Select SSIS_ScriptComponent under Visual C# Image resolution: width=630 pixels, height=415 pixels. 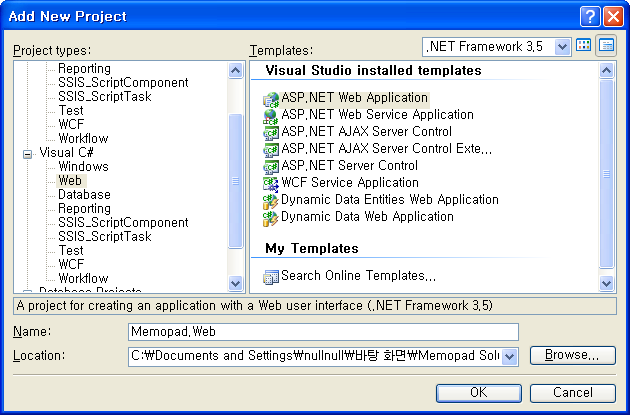click(123, 223)
